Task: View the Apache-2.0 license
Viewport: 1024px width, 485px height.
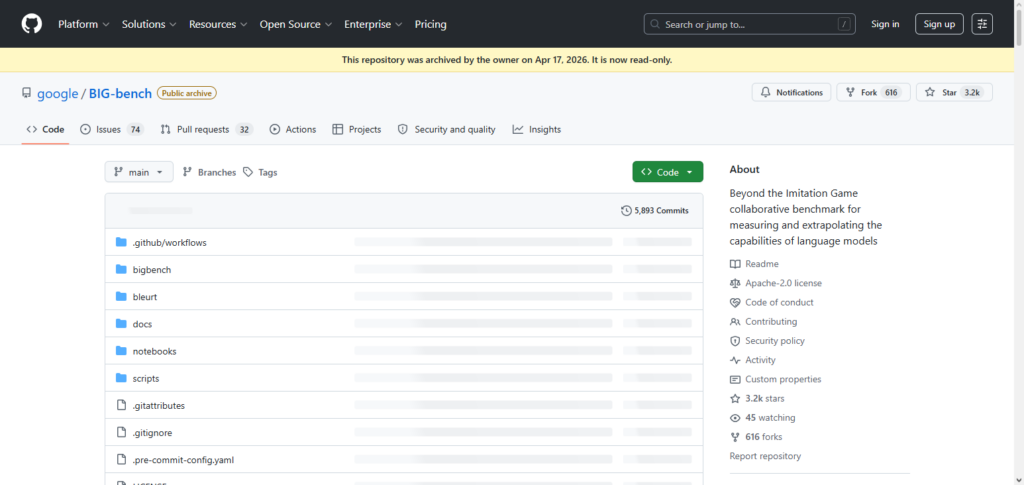Action: pos(776,283)
